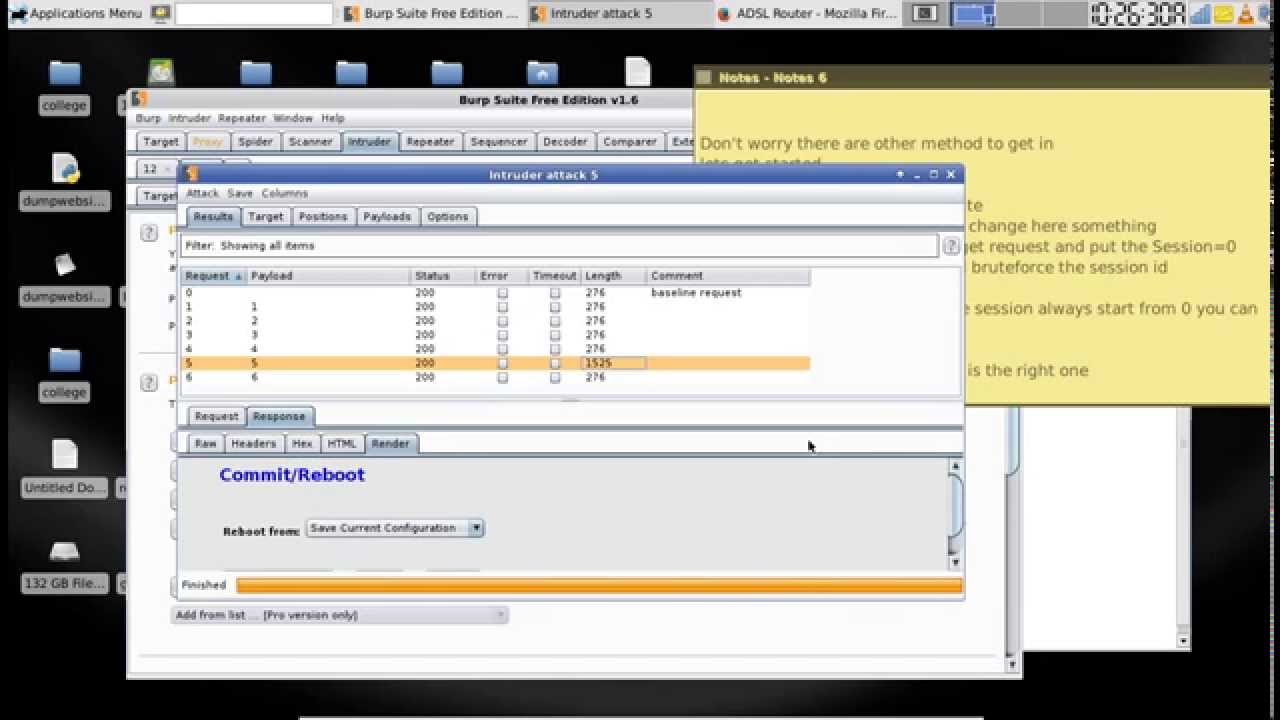1280x720 pixels.
Task: Sort by the Request column header
Action: [214, 275]
